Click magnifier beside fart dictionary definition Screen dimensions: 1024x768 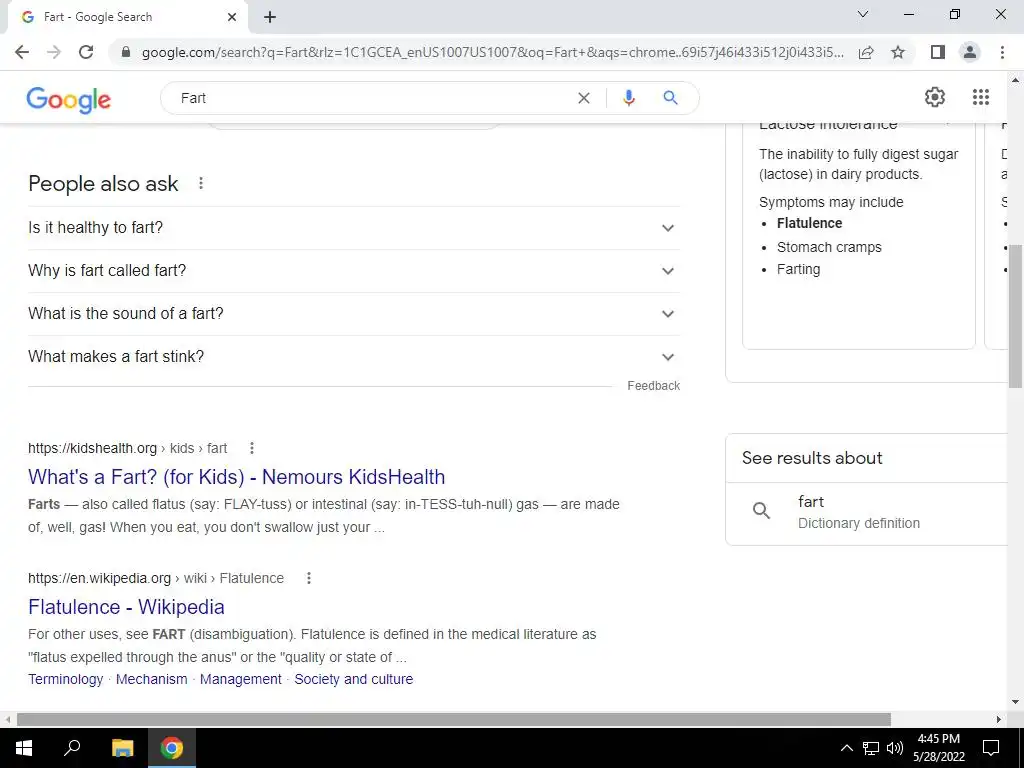[761, 511]
